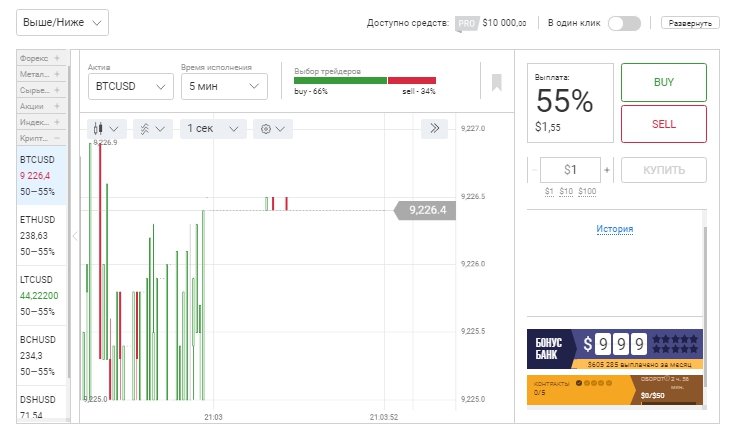
Task: Click the PRO account badge
Action: click(465, 22)
